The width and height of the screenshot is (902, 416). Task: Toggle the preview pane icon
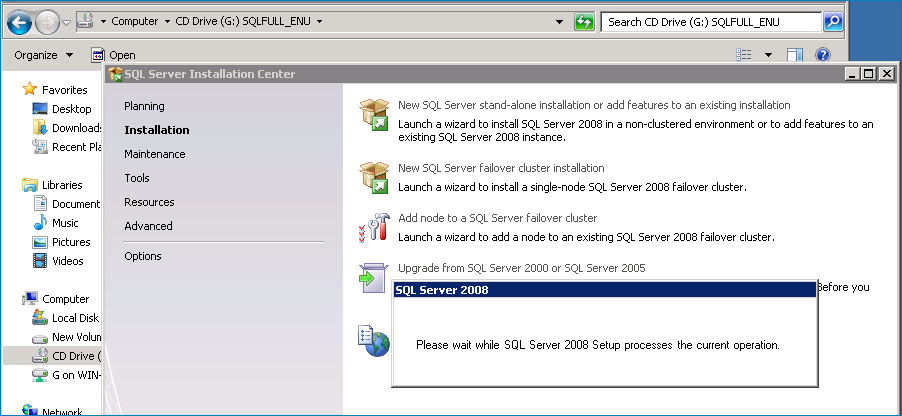[x=795, y=55]
